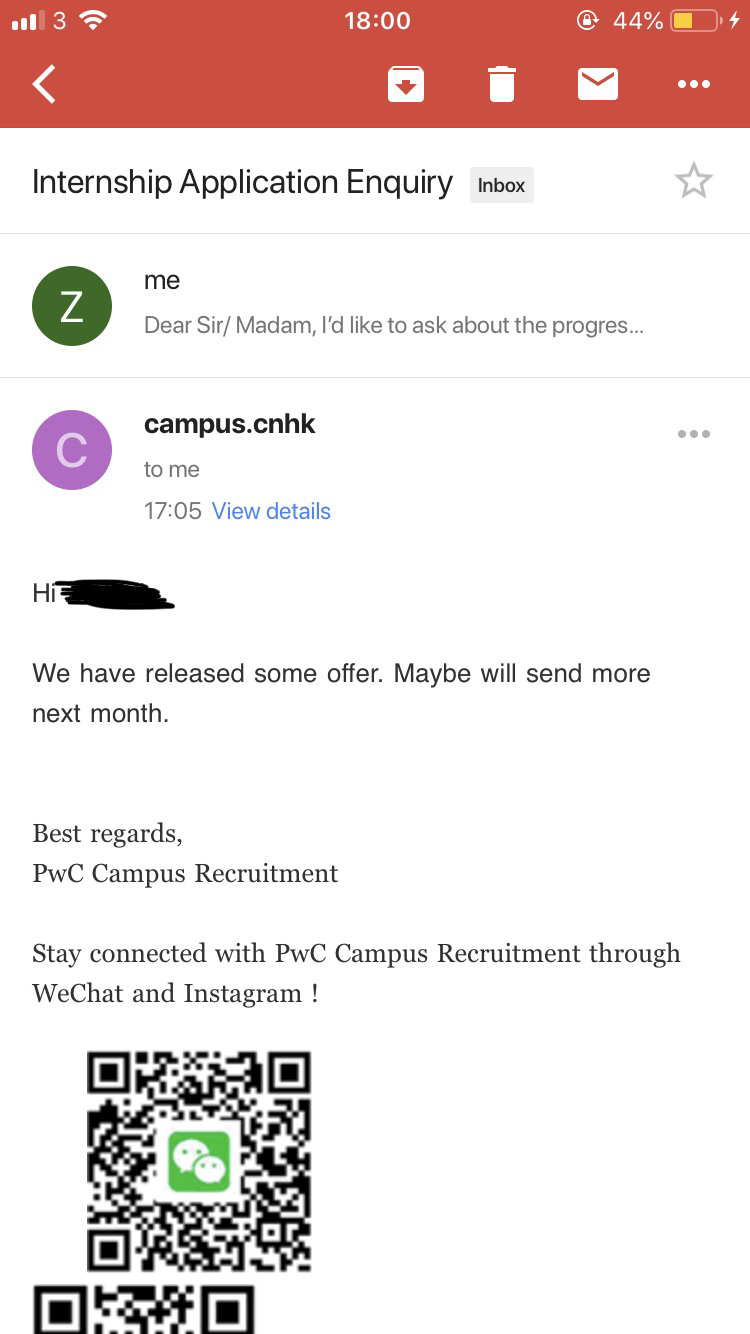Screen dimensions: 750x1334
Task: Tap the email subject title
Action: tap(242, 182)
